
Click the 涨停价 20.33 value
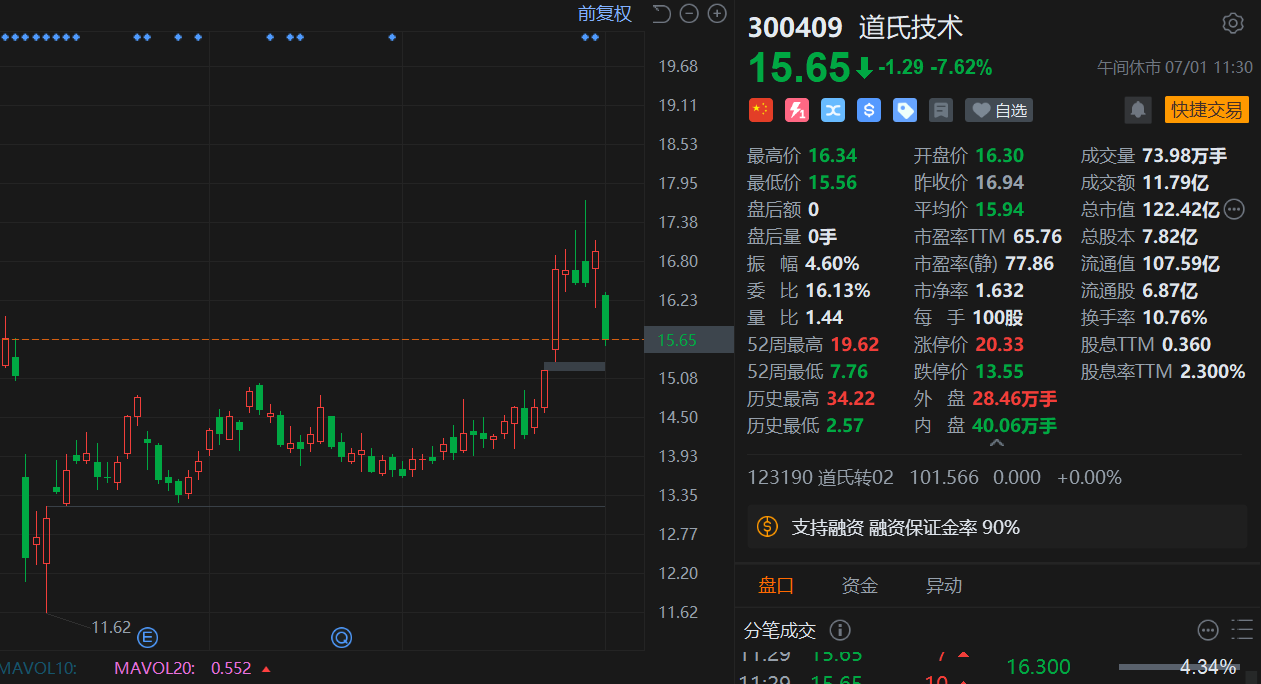[999, 344]
